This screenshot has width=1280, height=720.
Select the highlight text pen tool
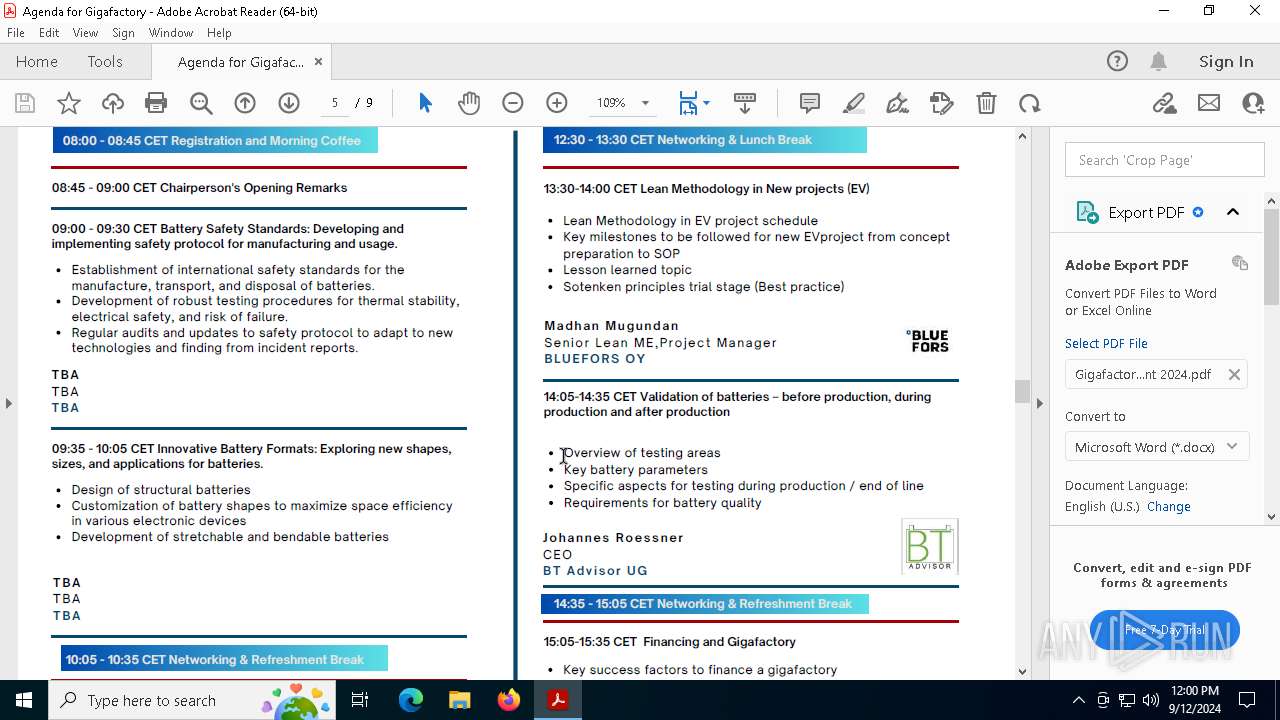point(854,103)
